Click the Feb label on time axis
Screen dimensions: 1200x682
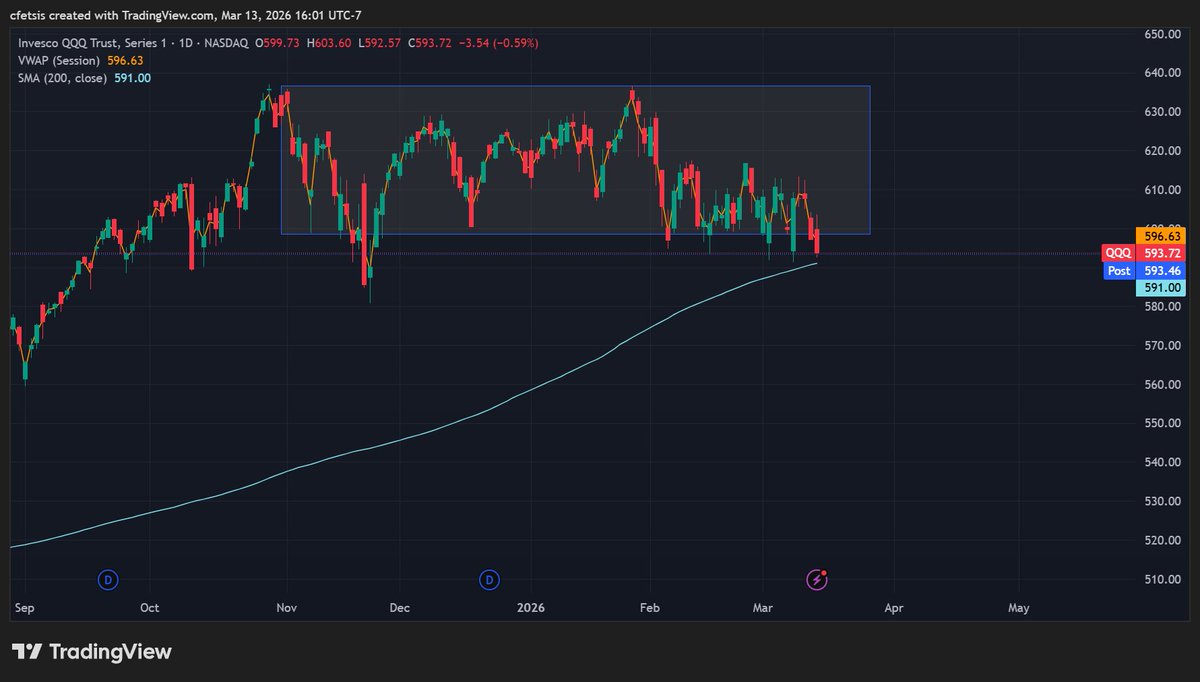point(652,608)
